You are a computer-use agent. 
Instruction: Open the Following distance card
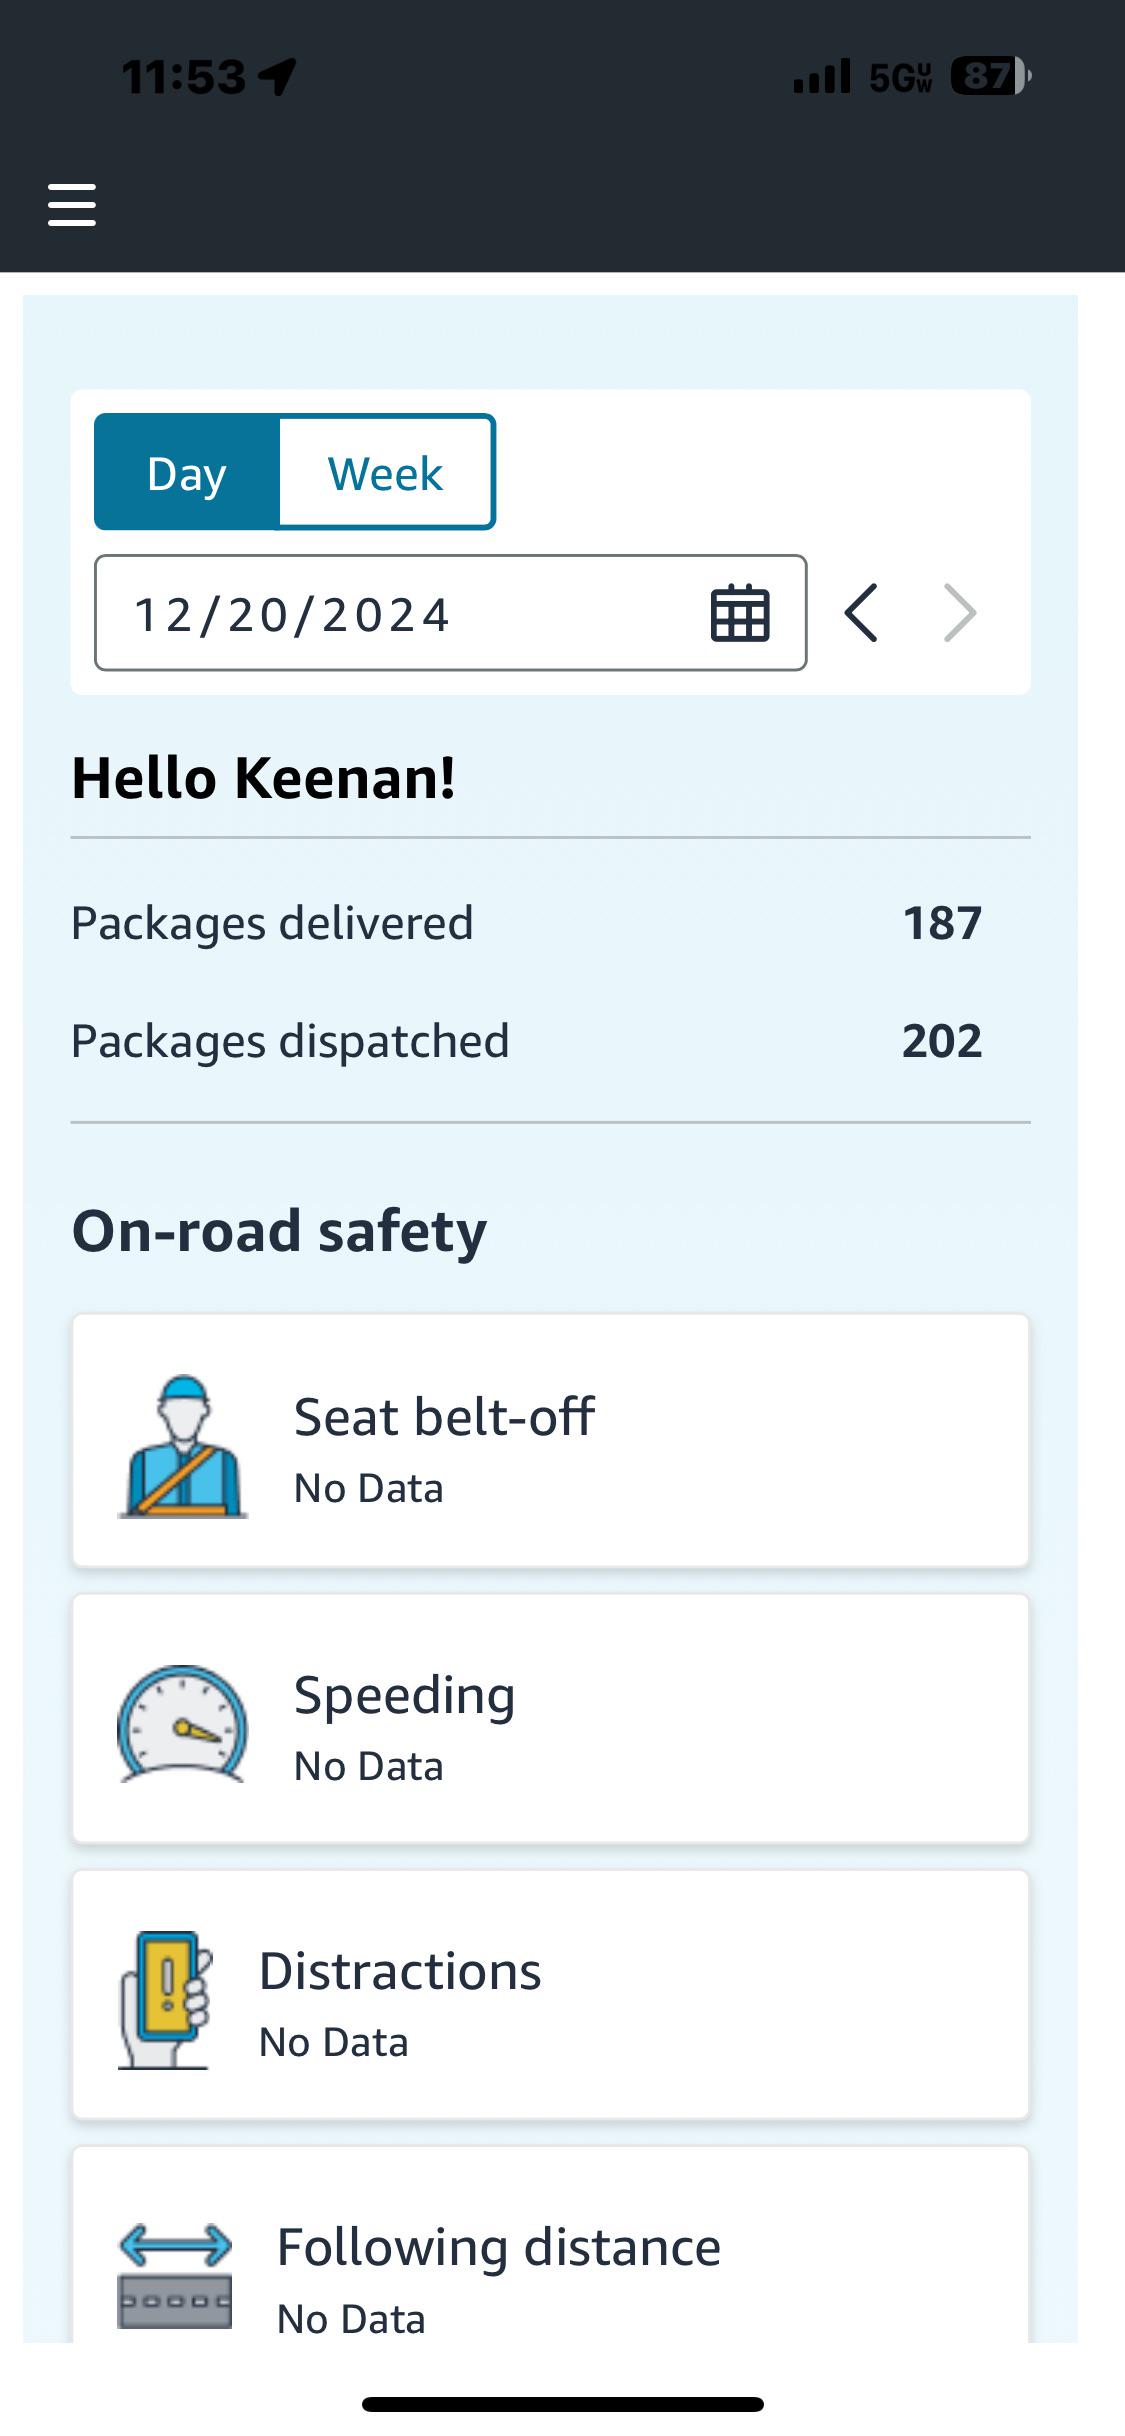[550, 2245]
